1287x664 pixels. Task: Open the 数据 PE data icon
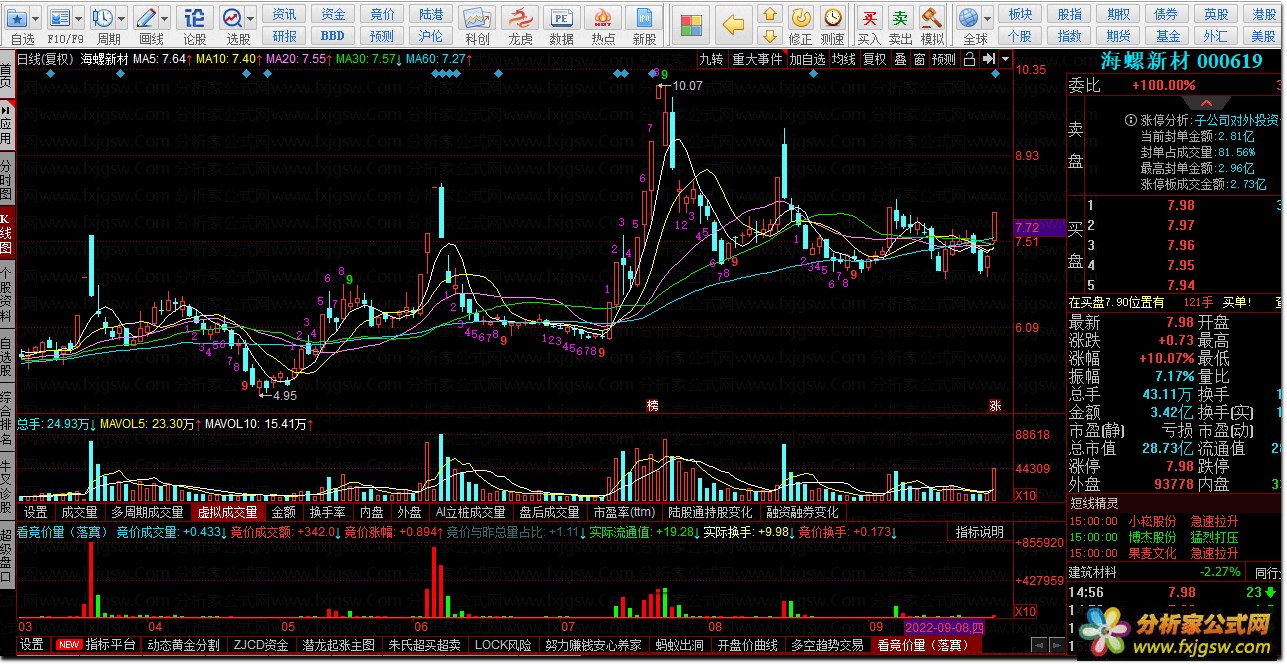point(562,19)
